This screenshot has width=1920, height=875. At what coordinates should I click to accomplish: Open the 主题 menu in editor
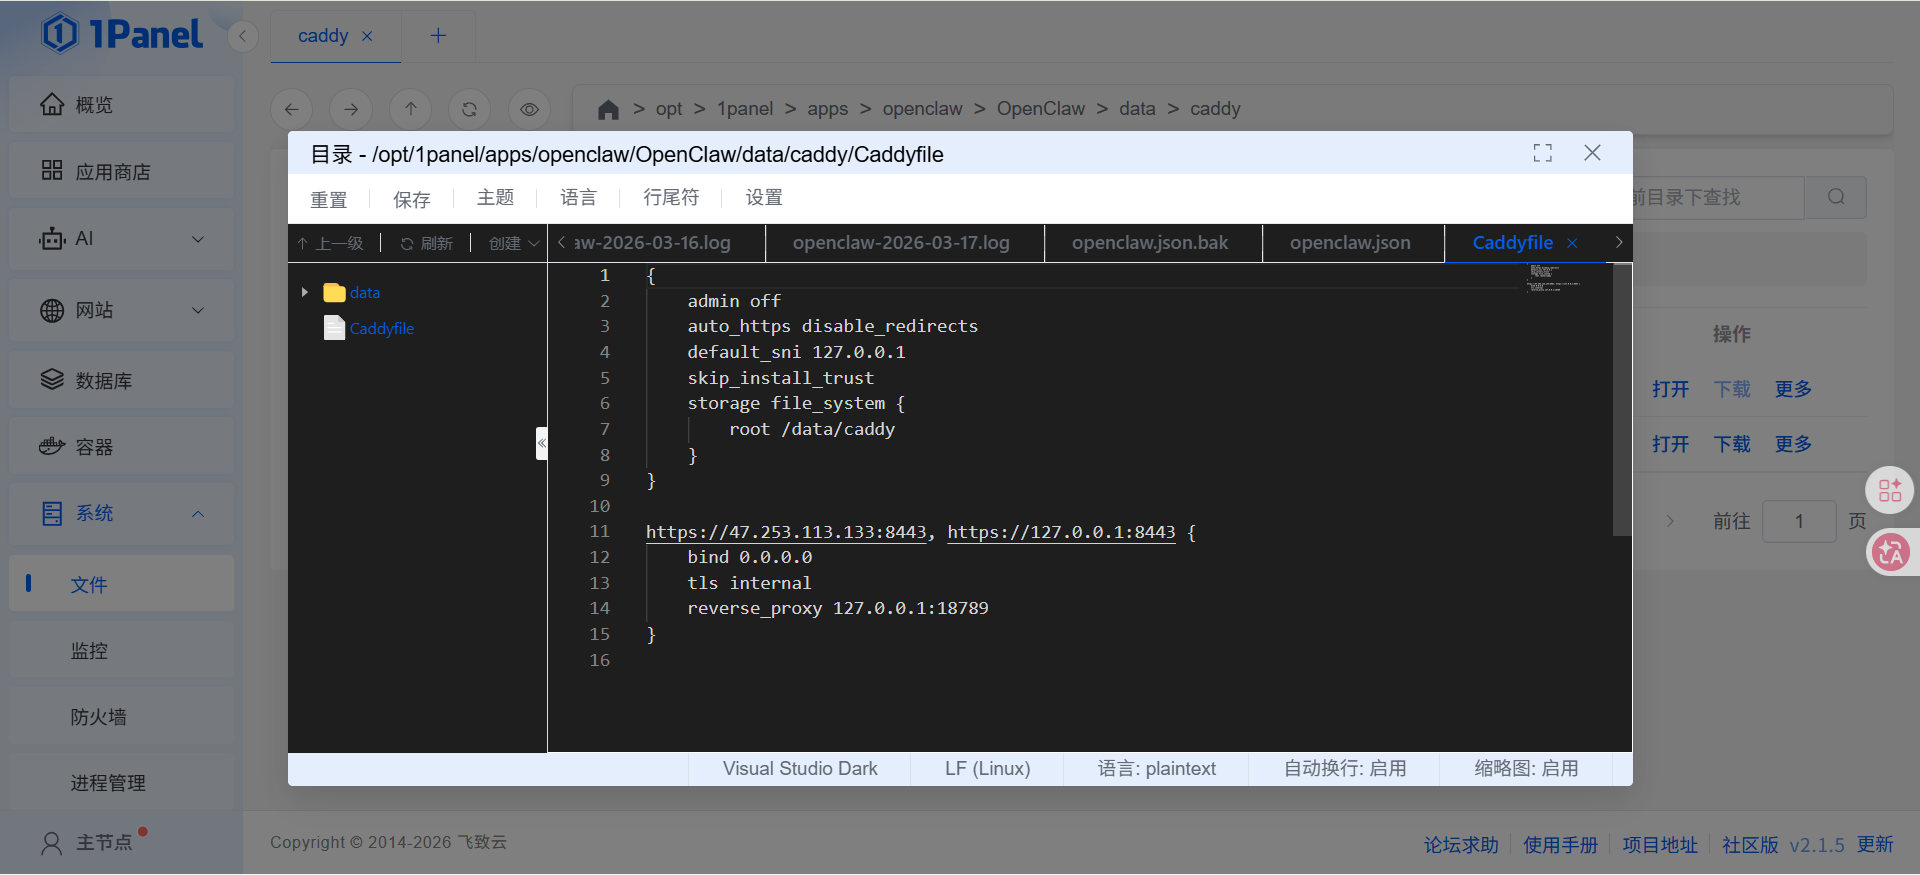point(495,198)
